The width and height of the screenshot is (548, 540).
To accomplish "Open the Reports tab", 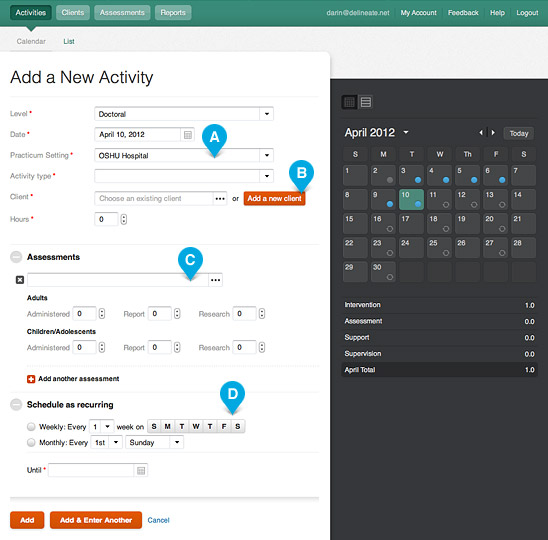I will tap(173, 13).
